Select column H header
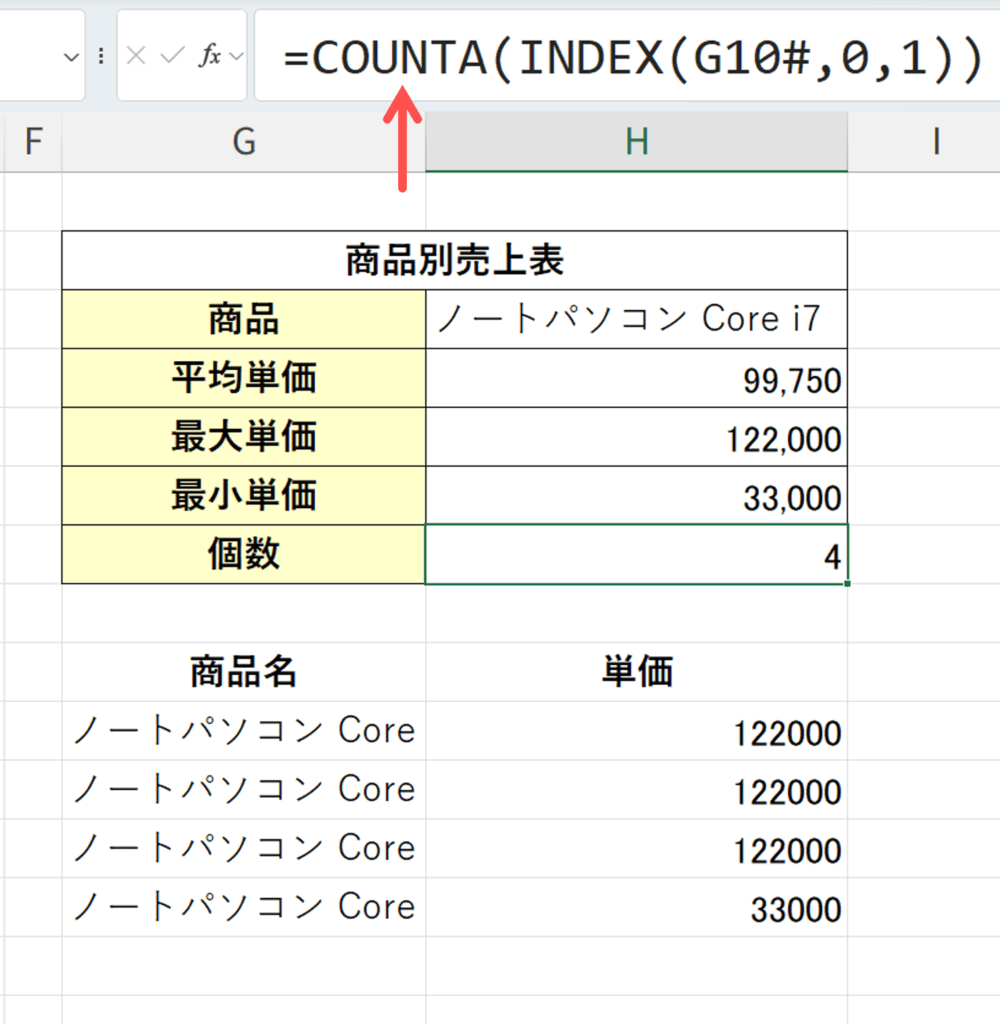This screenshot has height=1024, width=1000. pyautogui.click(x=636, y=143)
